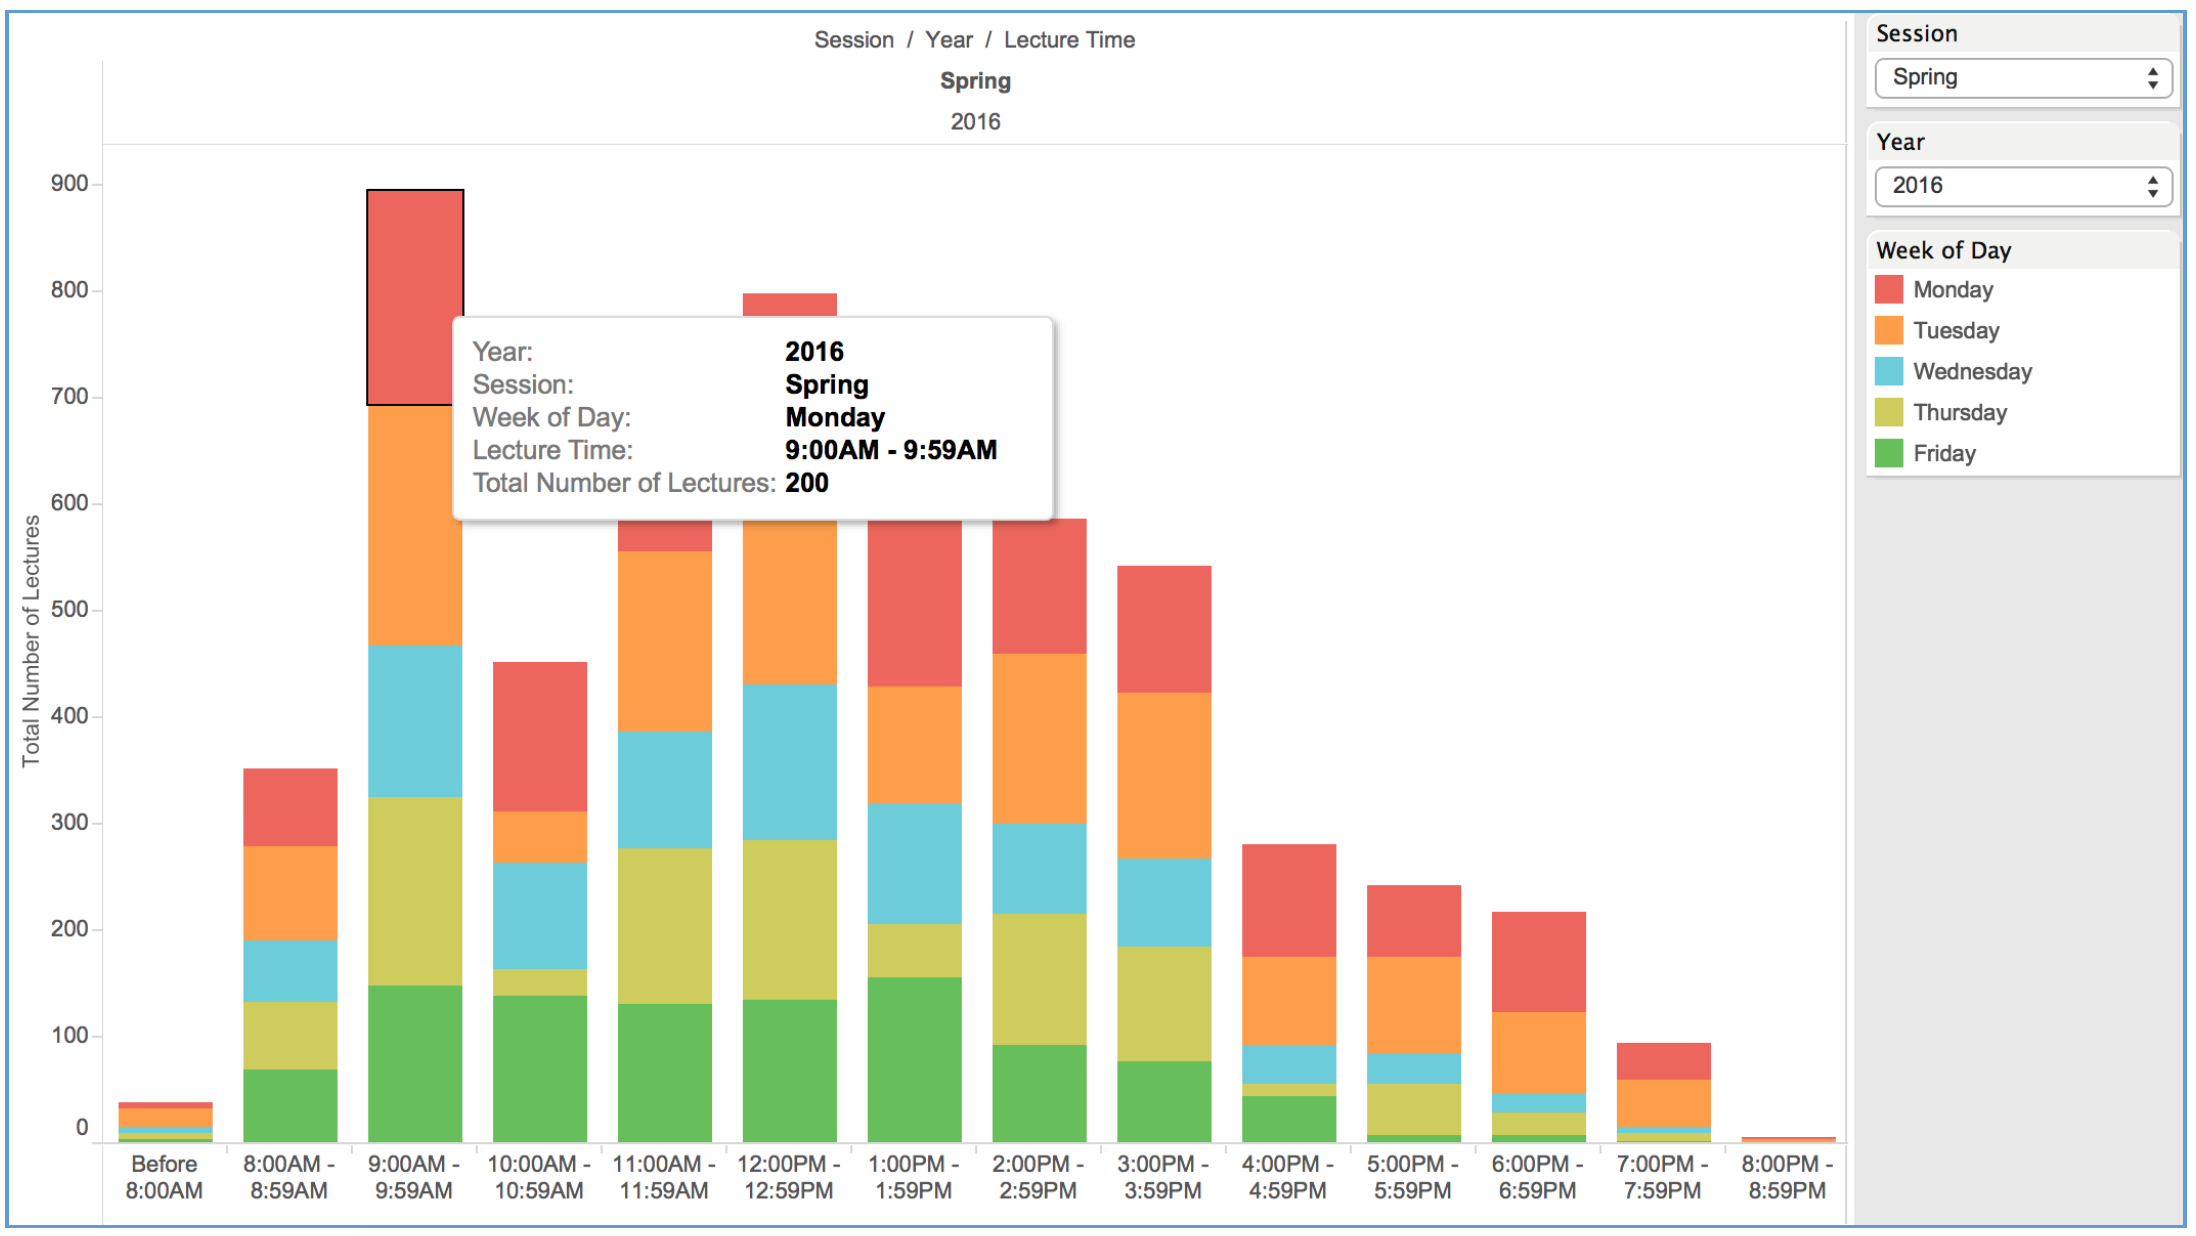This screenshot has height=1236, width=2196.
Task: Click the Before 8:00AM axis label
Action: (164, 1177)
